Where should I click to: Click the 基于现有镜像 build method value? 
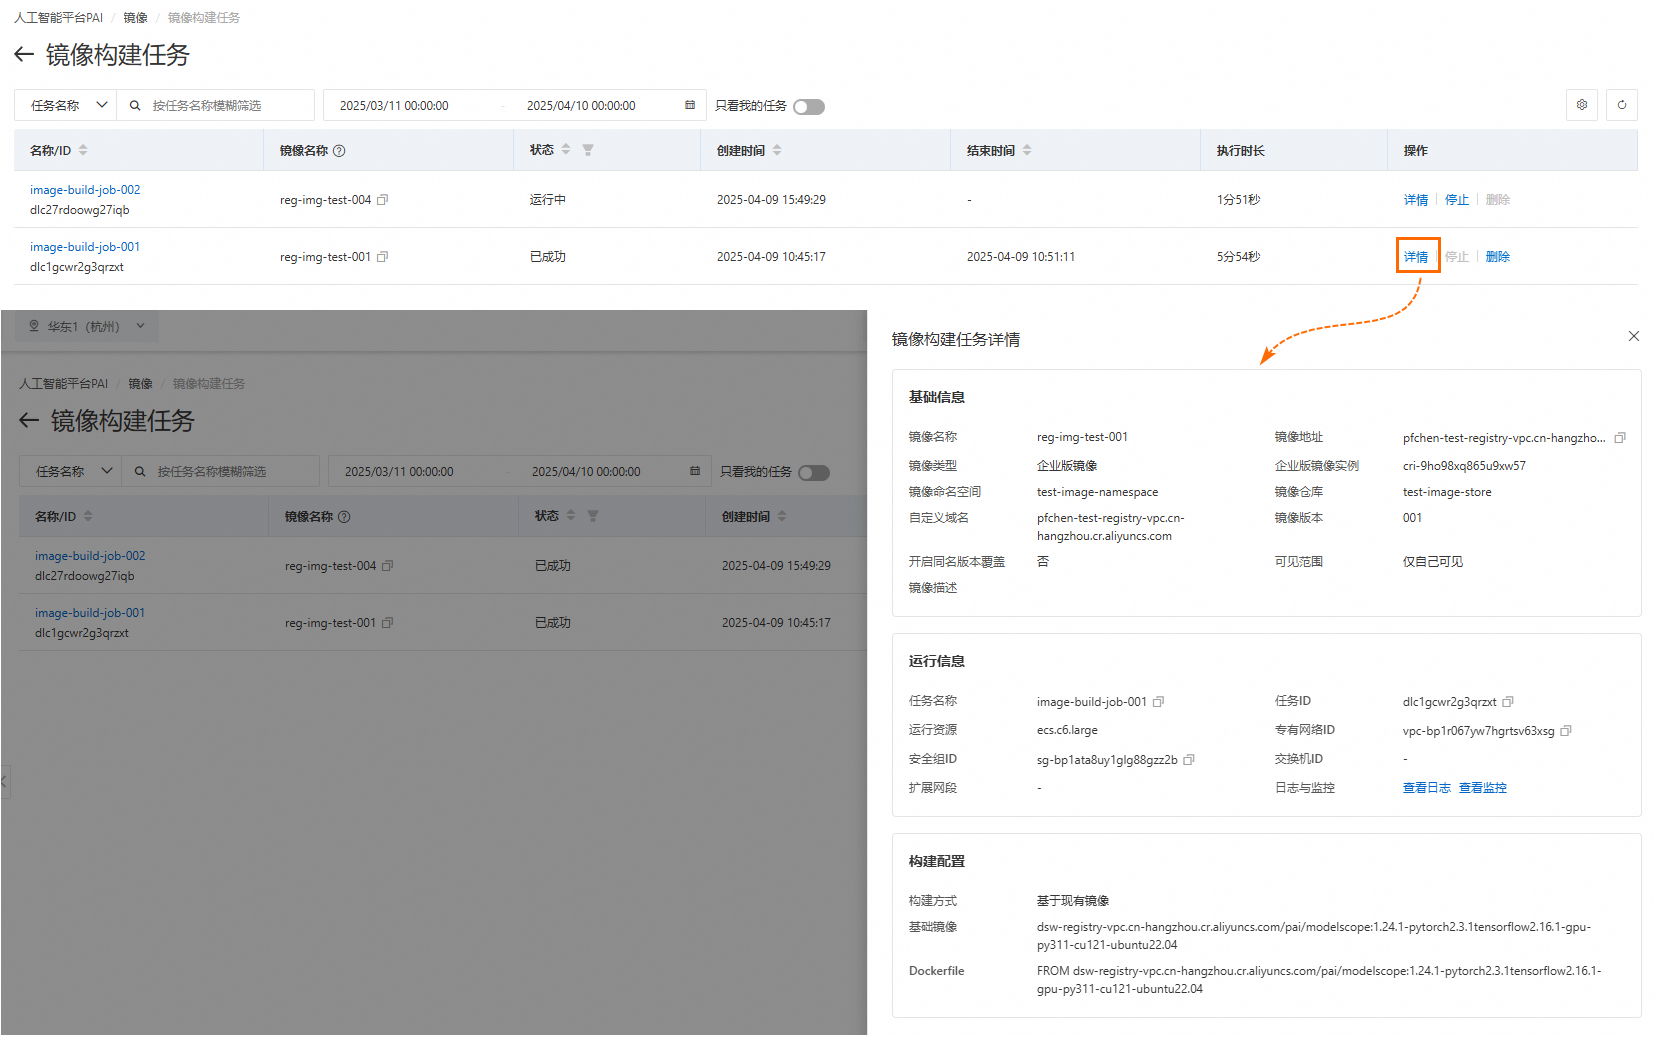click(x=1072, y=901)
